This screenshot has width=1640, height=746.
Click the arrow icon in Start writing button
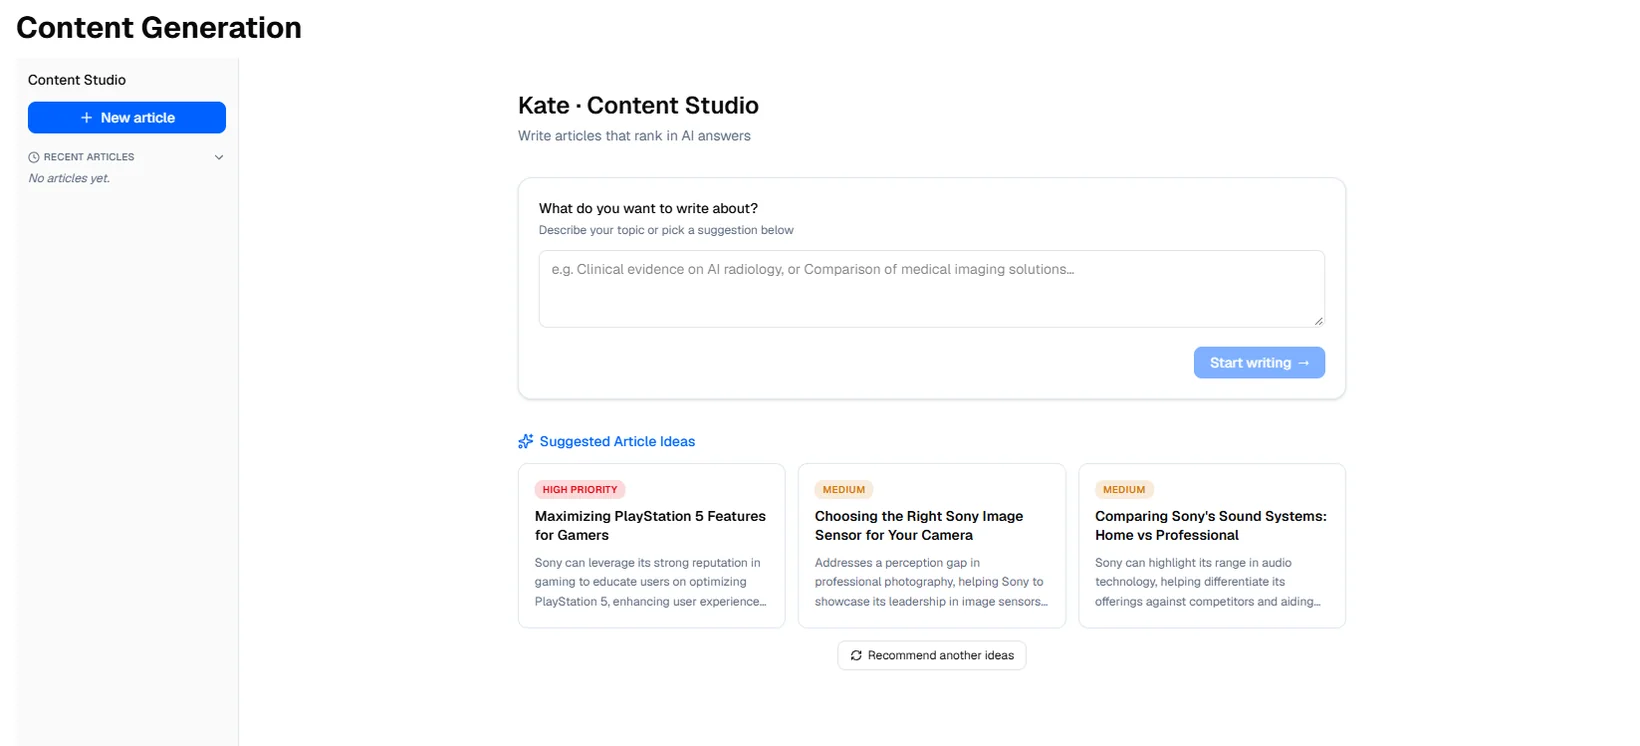[x=1303, y=363]
